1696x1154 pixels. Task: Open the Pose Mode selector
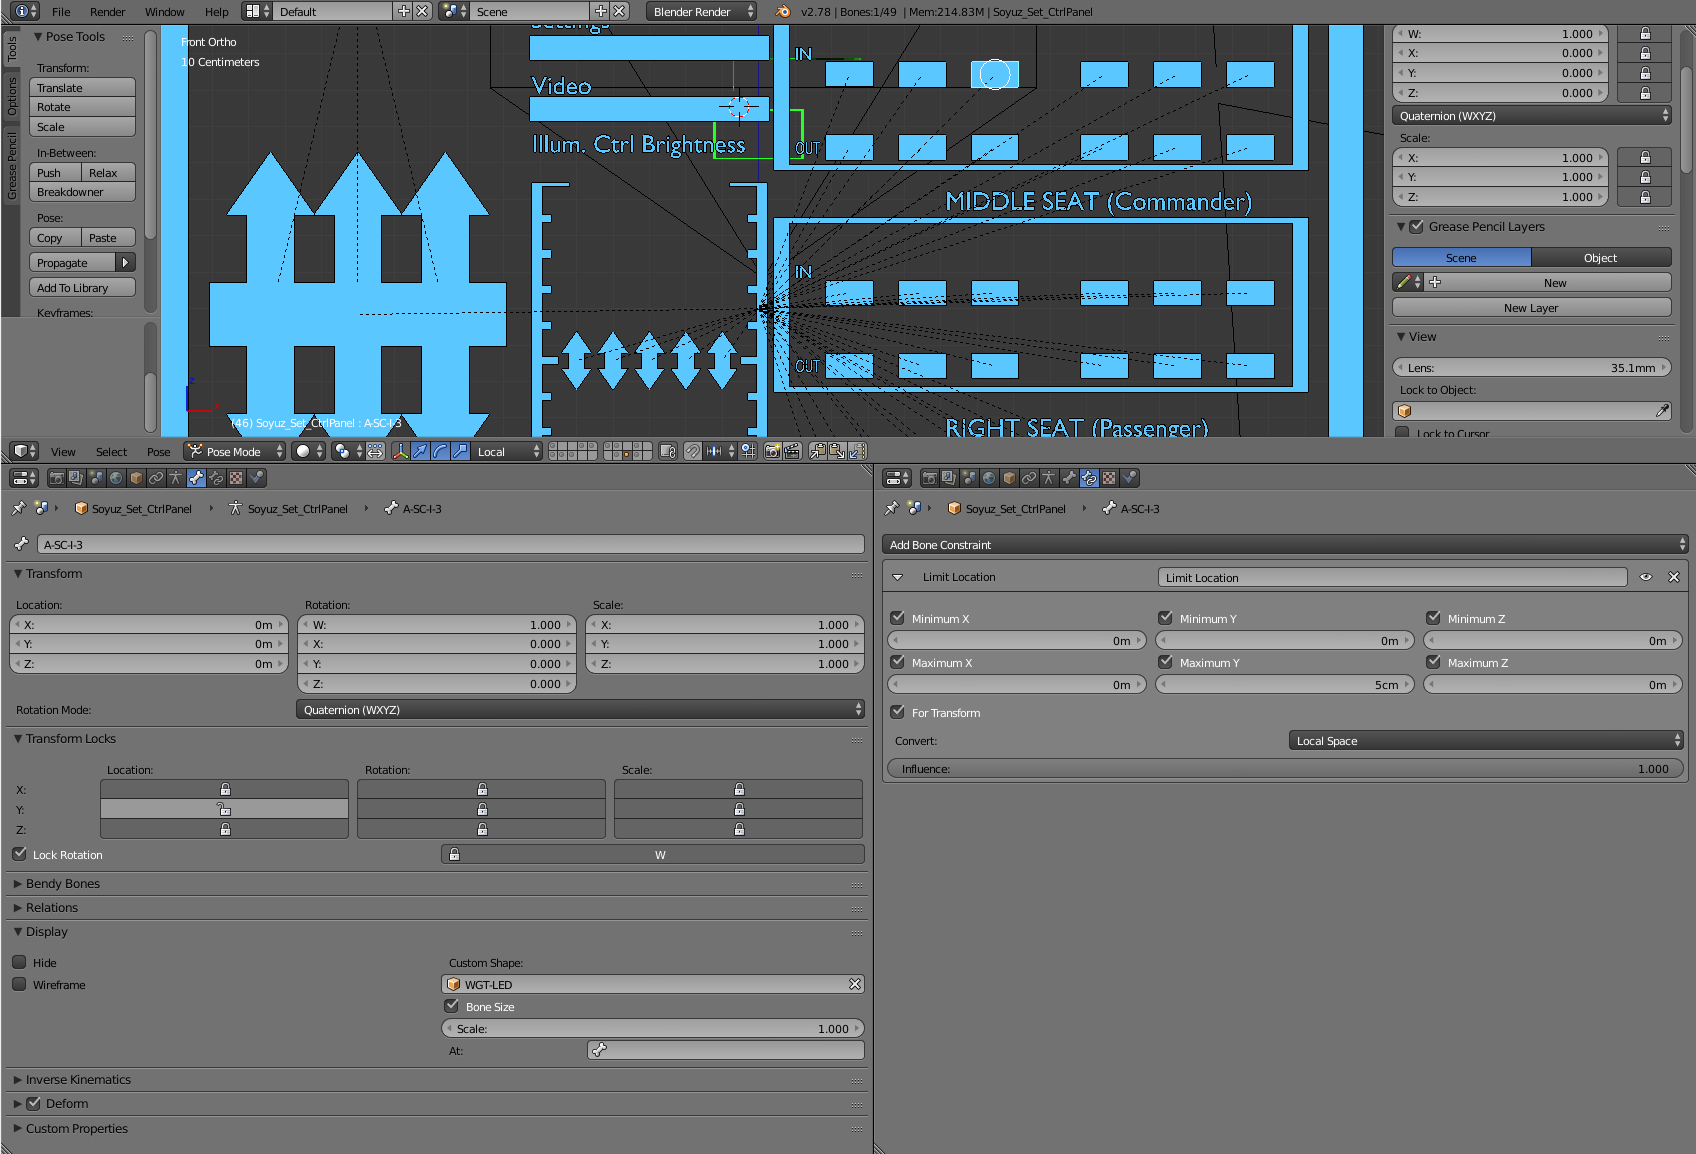(235, 452)
